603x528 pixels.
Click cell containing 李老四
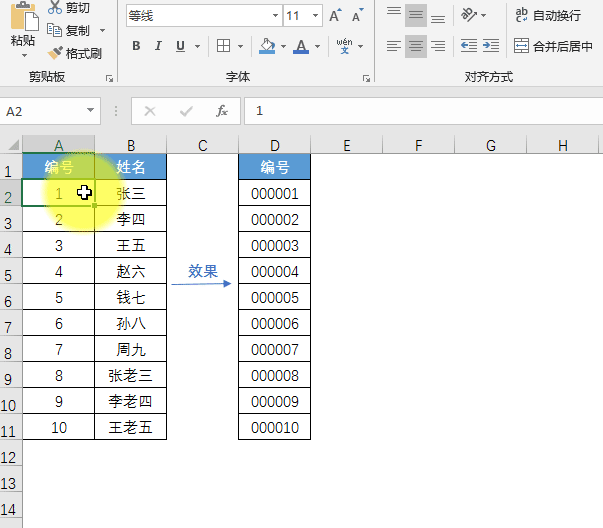[131, 401]
